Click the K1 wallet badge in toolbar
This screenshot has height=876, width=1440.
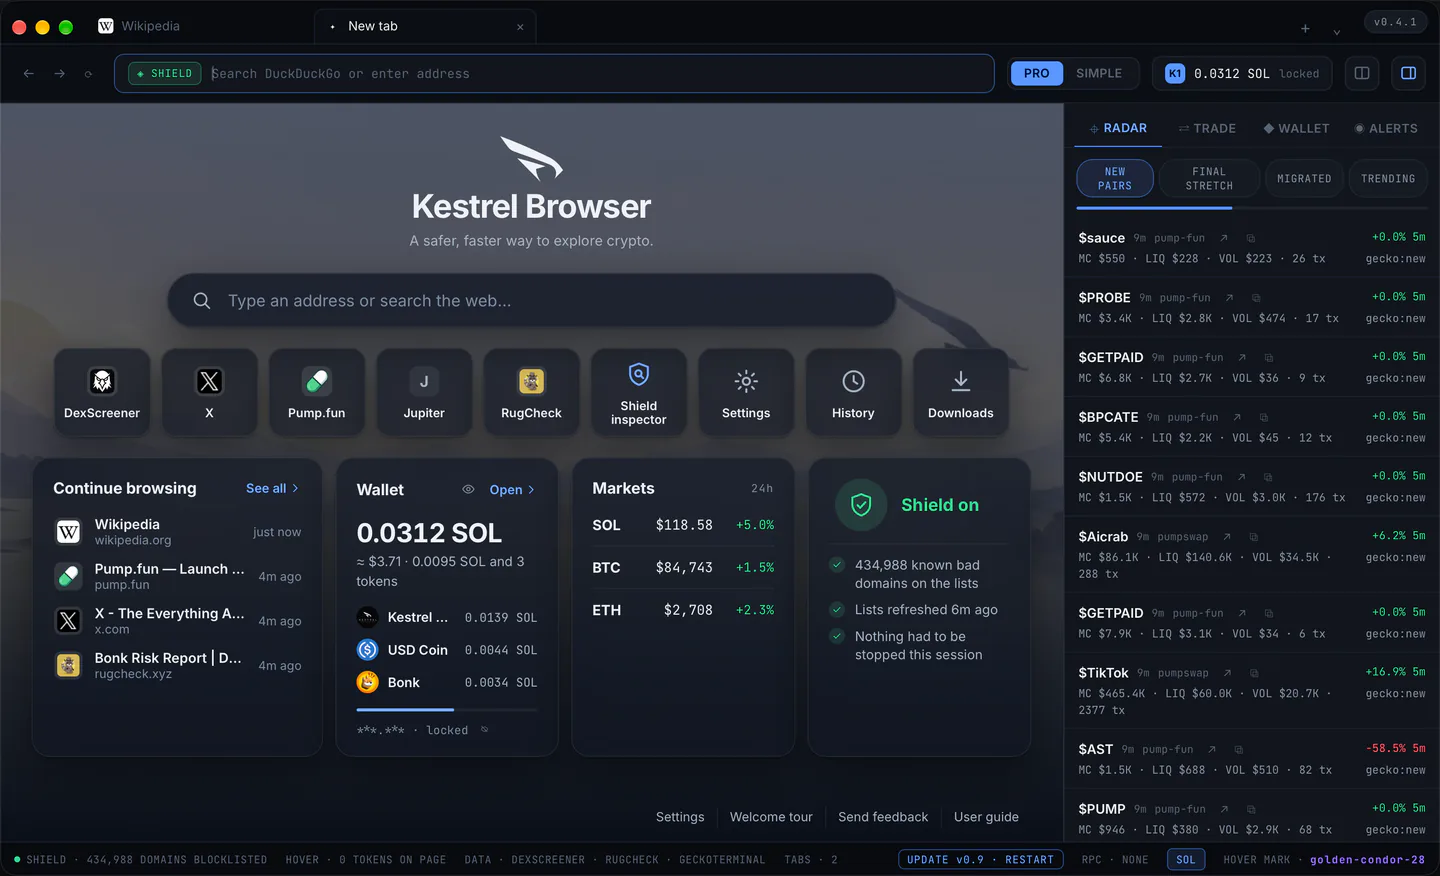[1175, 73]
